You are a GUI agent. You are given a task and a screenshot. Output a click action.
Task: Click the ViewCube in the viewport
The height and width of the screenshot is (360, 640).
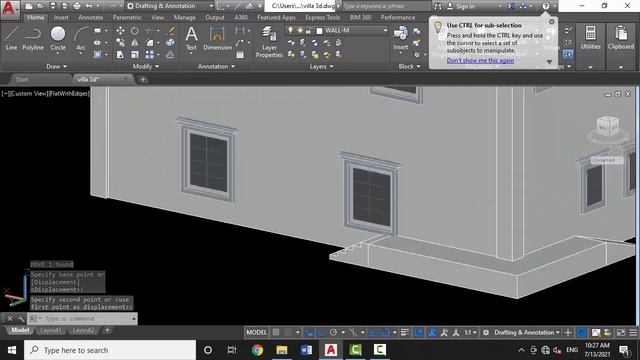pyautogui.click(x=608, y=126)
